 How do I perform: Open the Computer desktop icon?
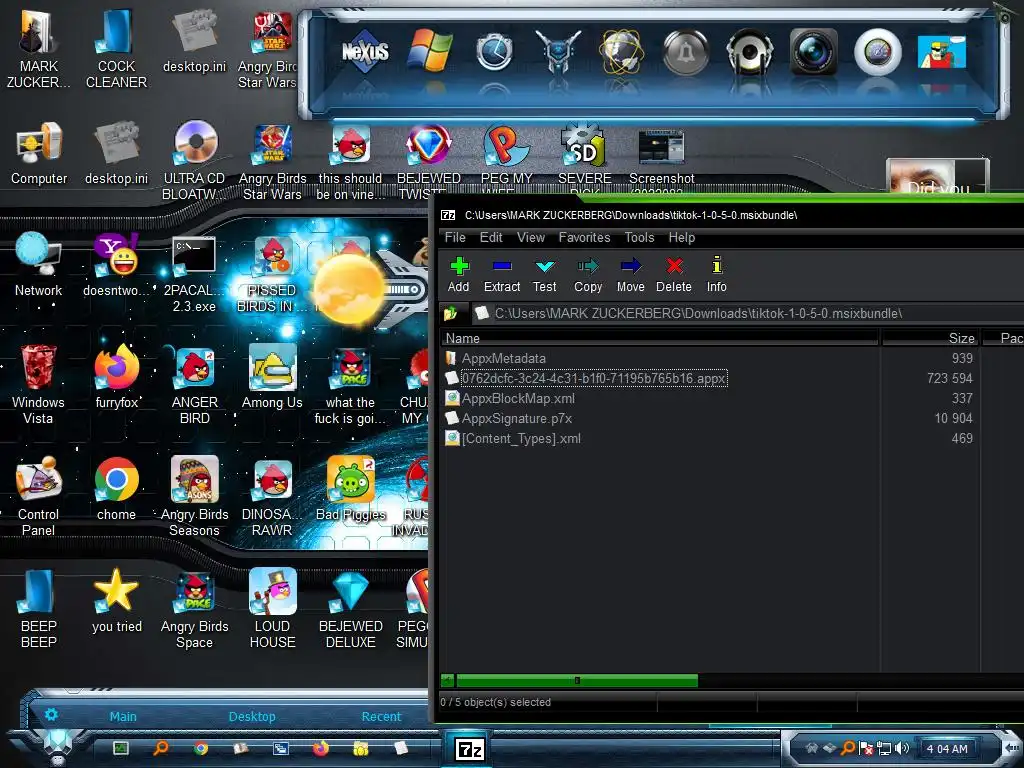39,154
